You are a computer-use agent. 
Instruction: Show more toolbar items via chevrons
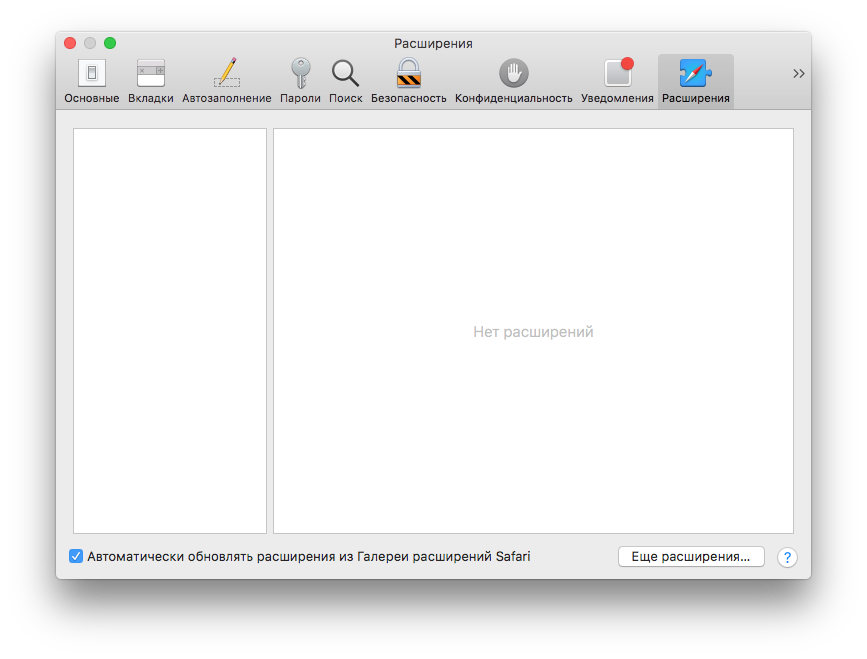(x=798, y=74)
